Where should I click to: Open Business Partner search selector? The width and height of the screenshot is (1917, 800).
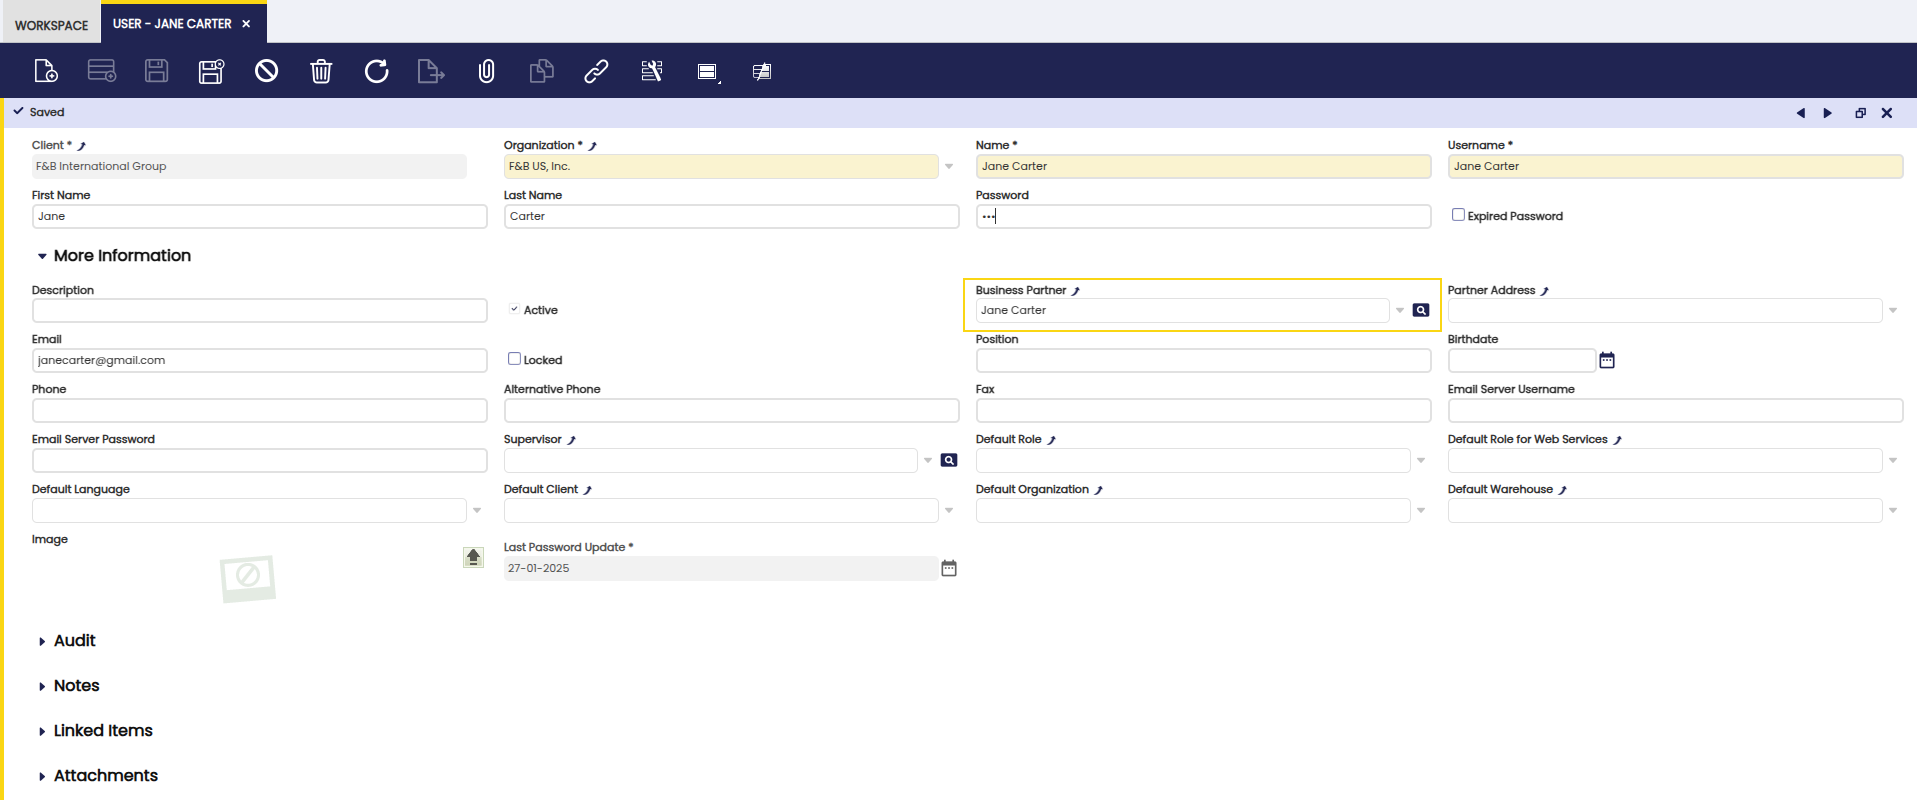1421,310
